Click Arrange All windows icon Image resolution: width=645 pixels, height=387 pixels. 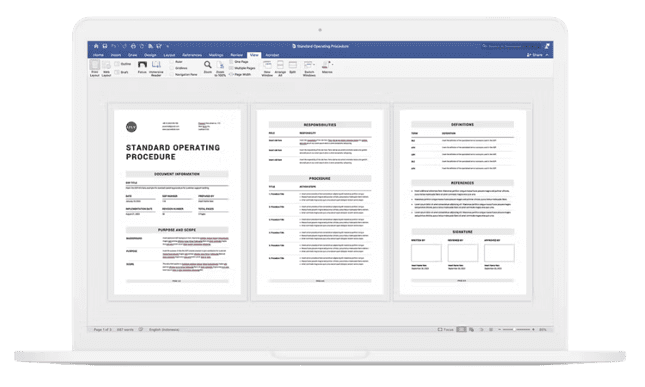point(280,68)
